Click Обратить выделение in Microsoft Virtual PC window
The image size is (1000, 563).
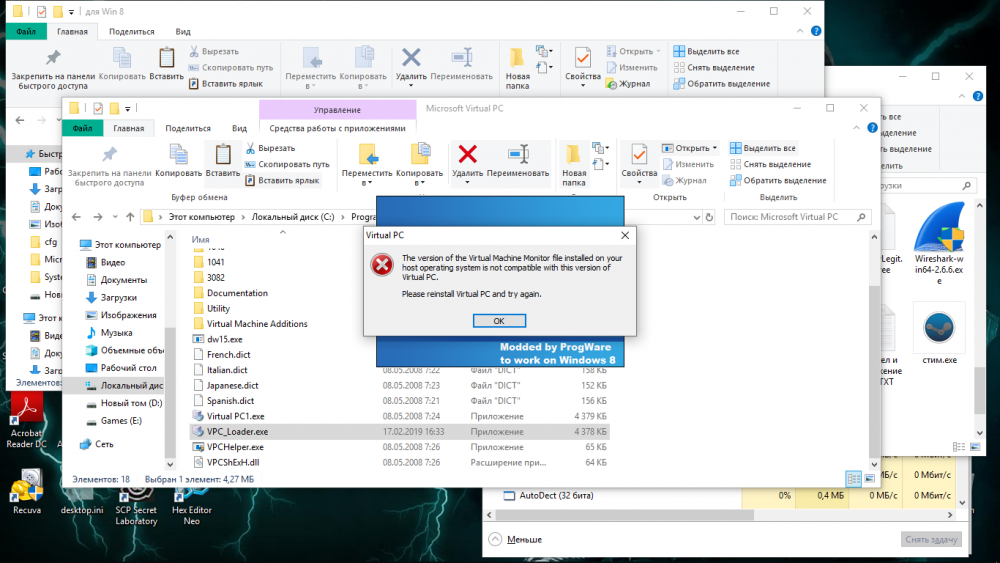pos(778,180)
